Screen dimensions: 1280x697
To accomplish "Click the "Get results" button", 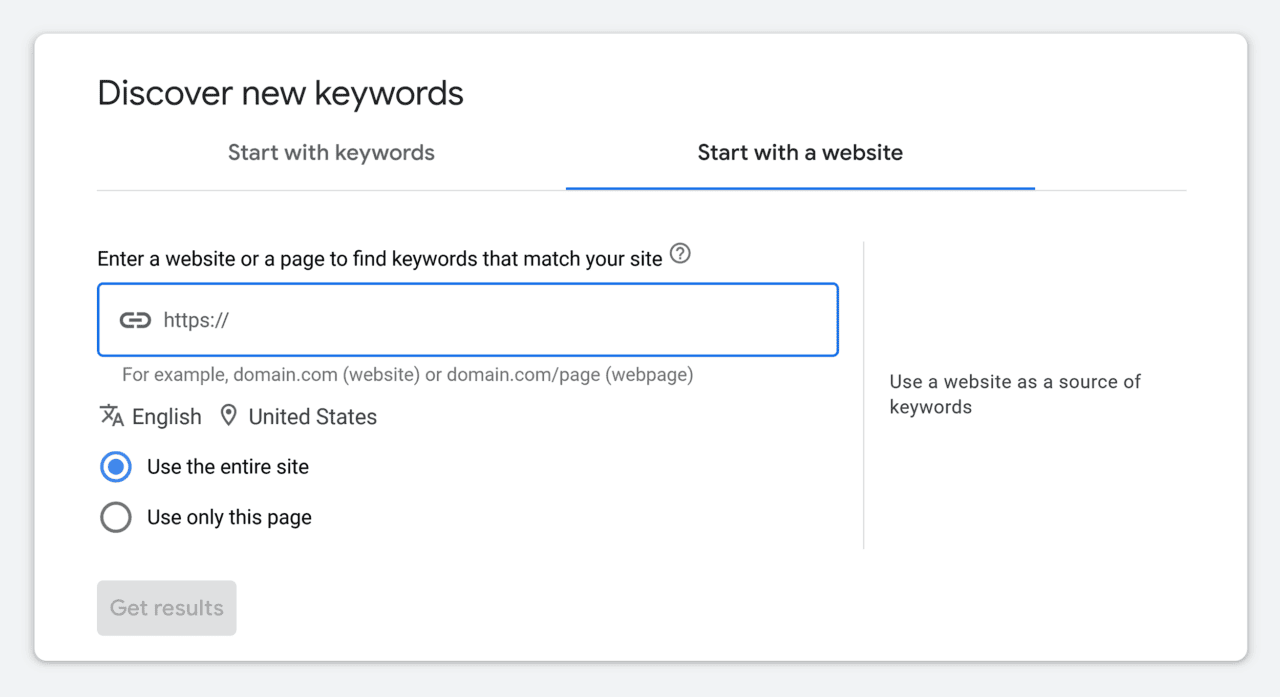I will click(x=166, y=607).
